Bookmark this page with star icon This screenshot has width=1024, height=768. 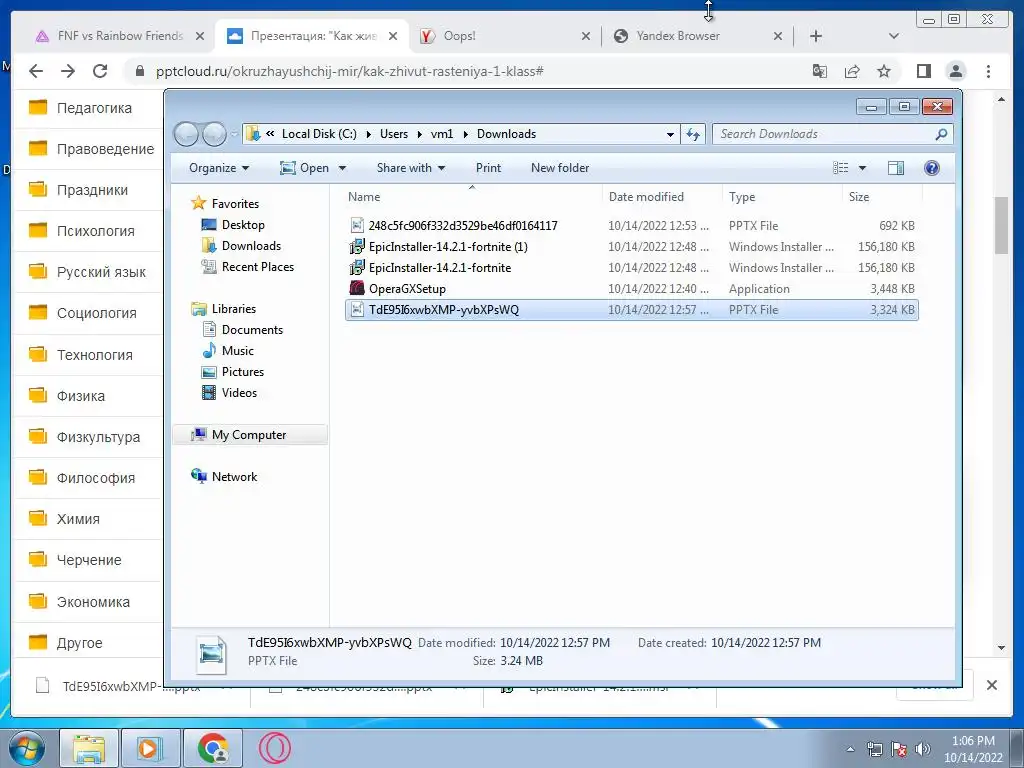884,71
